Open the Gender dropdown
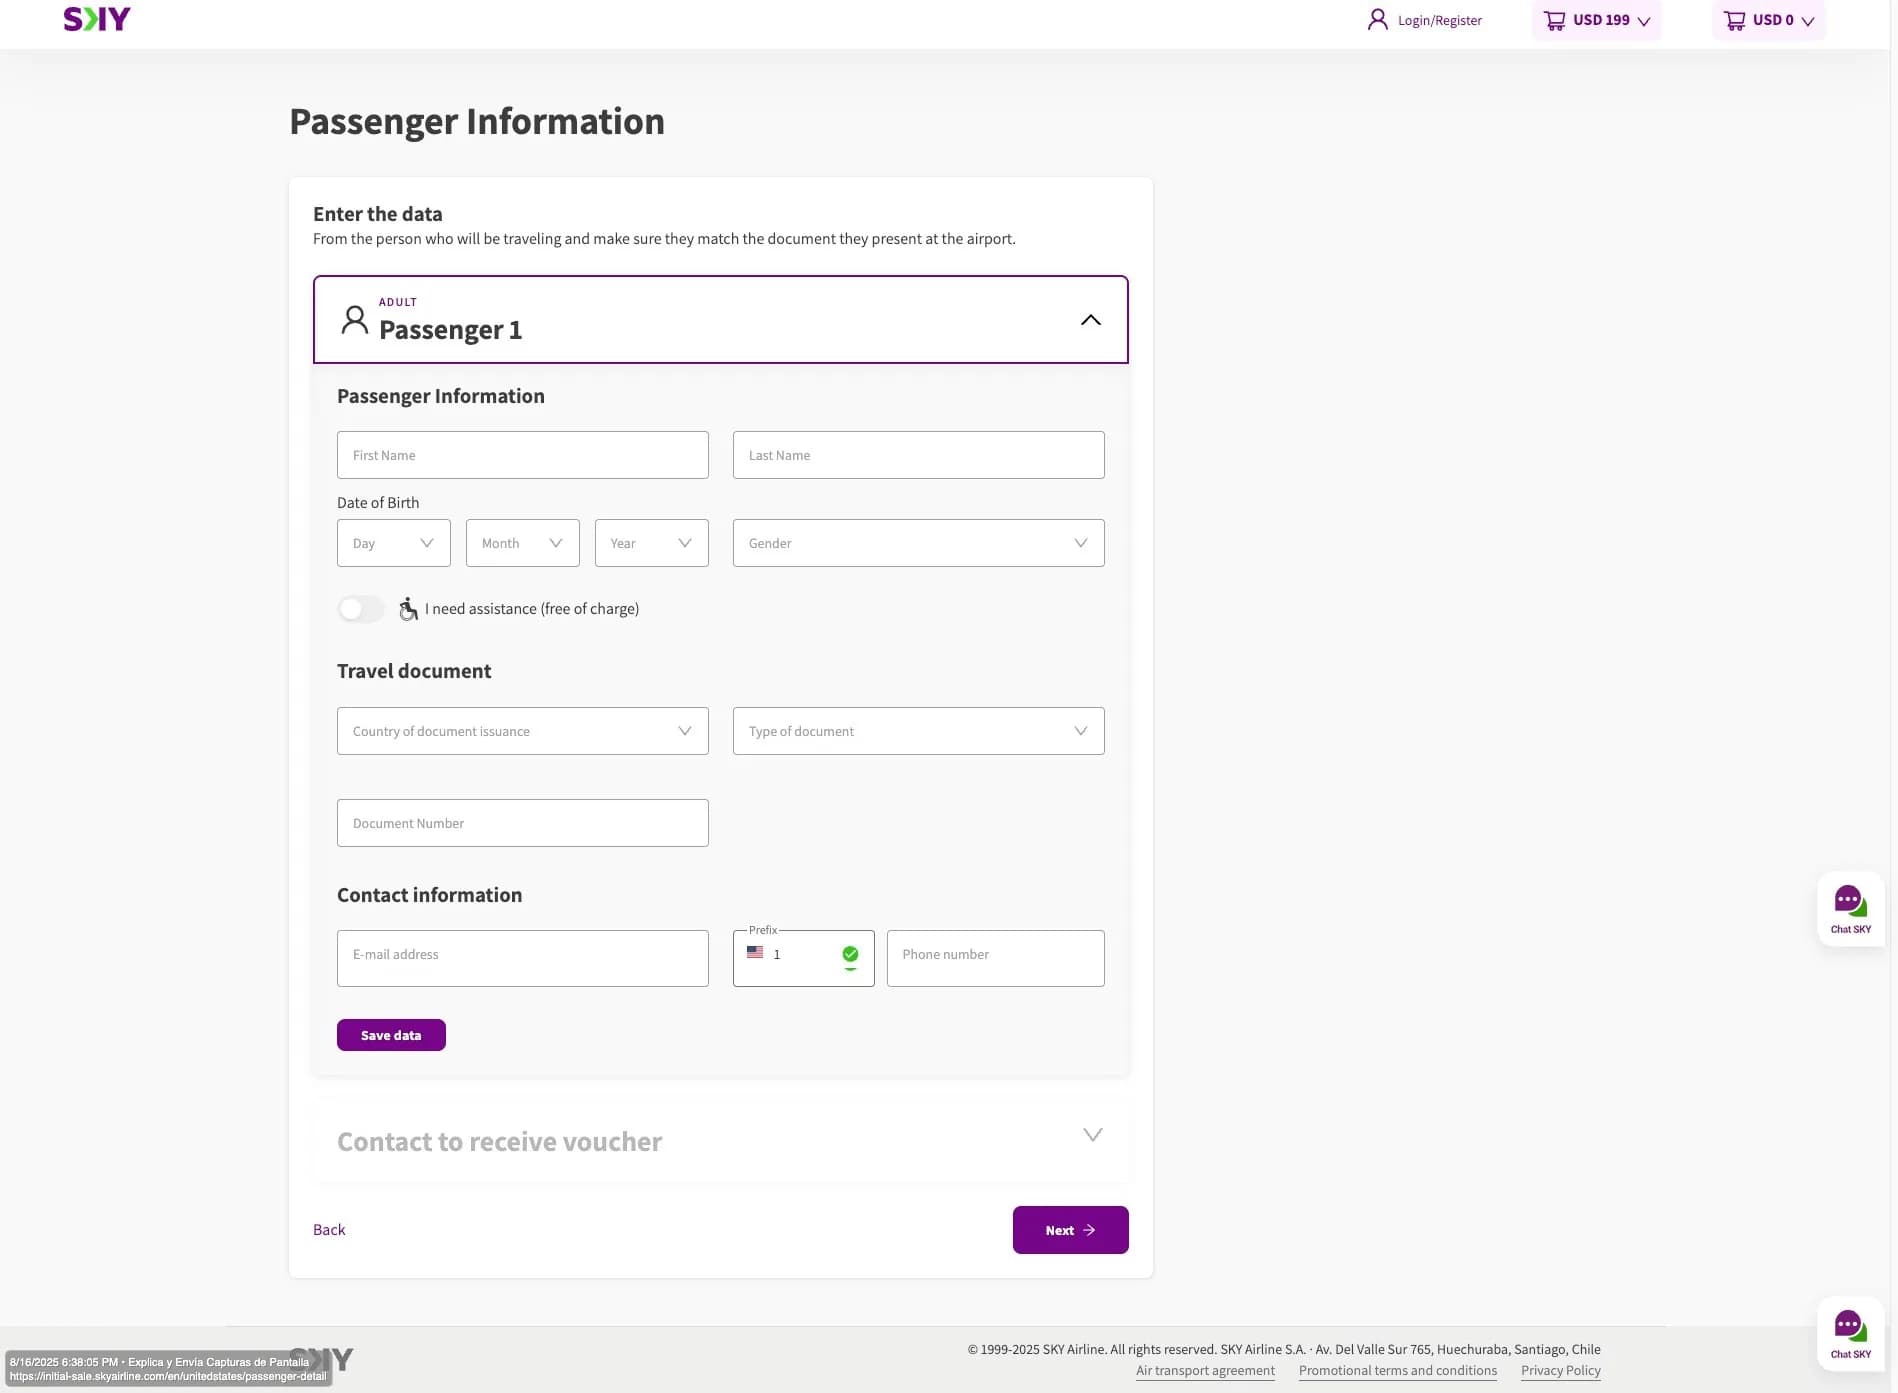The width and height of the screenshot is (1898, 1393). [x=918, y=543]
